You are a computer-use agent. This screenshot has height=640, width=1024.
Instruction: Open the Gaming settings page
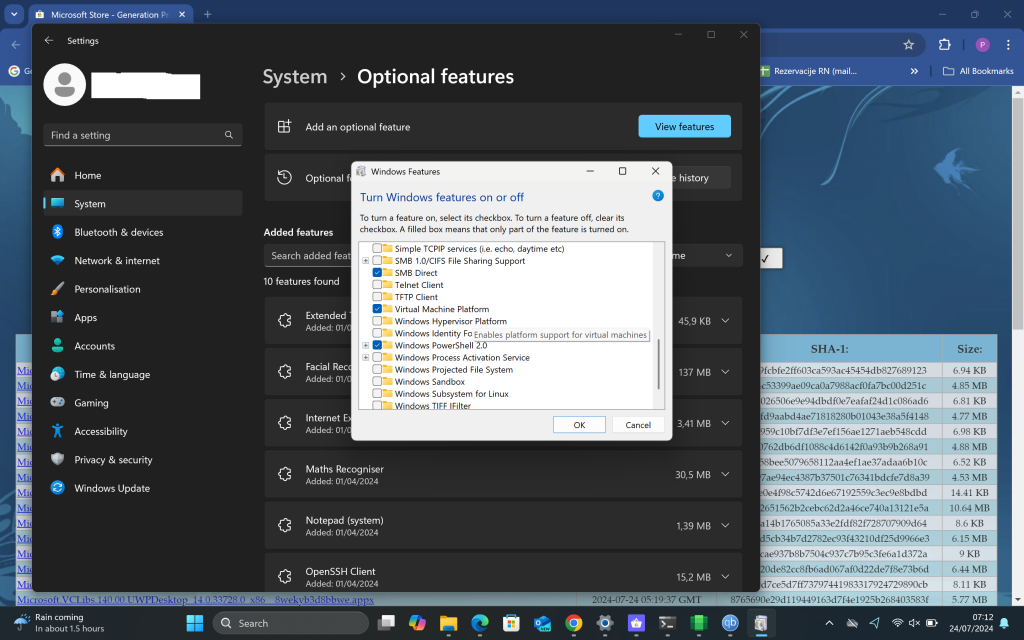[91, 403]
